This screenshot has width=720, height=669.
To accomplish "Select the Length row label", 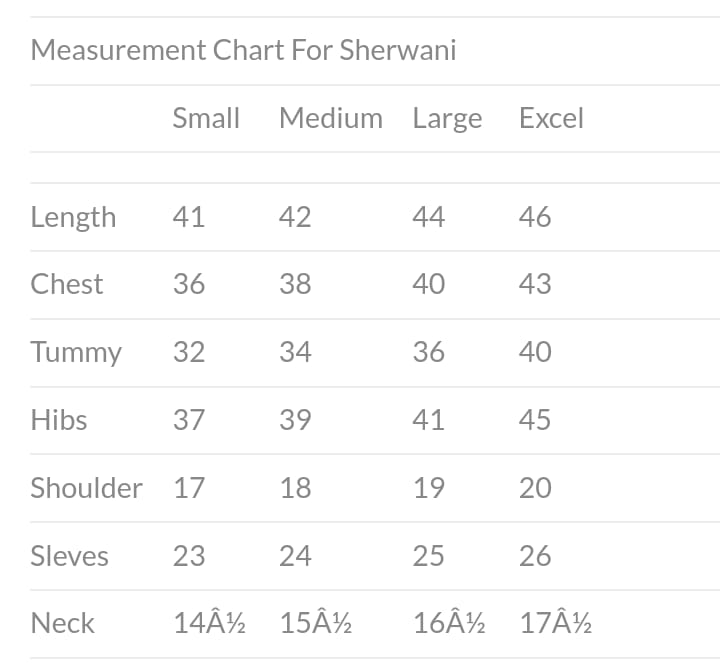I will tap(73, 217).
